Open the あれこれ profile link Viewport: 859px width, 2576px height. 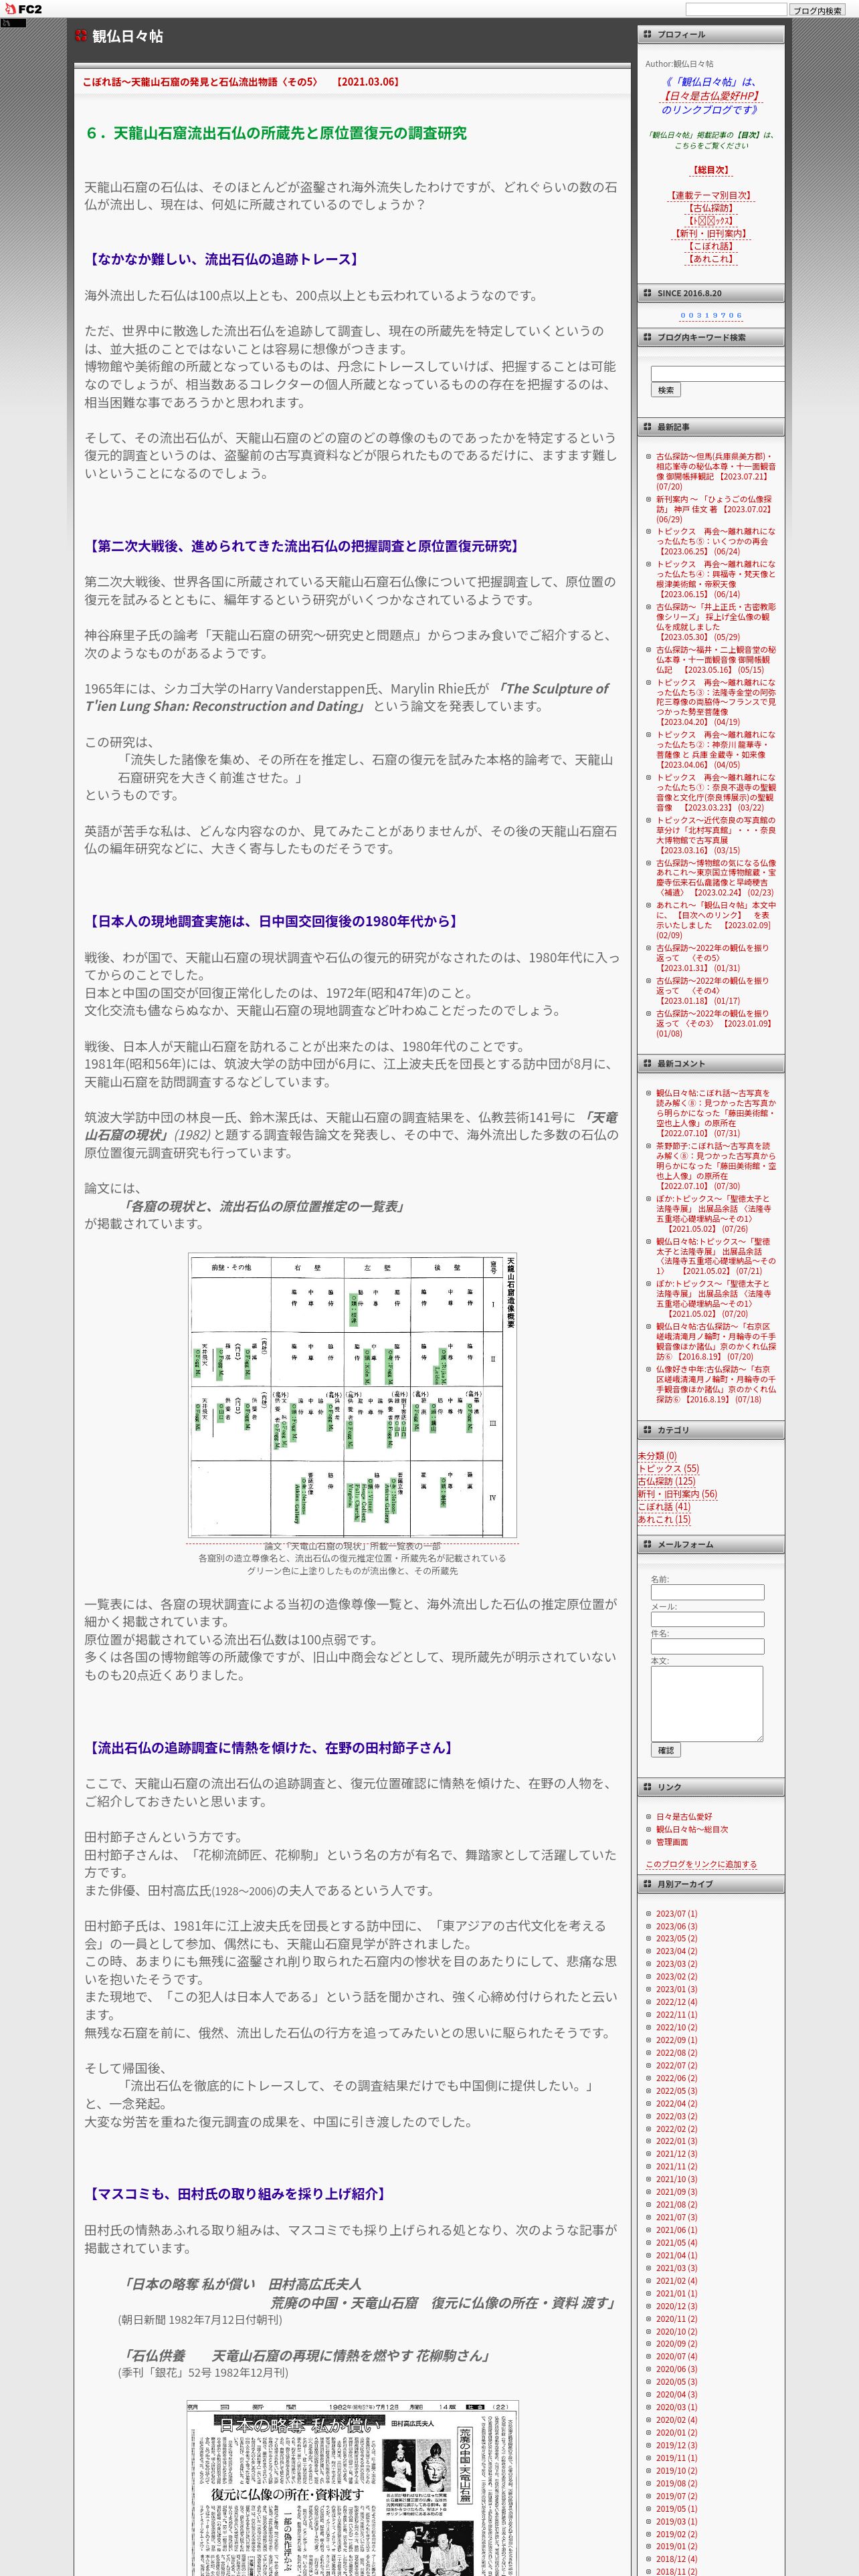tap(711, 258)
